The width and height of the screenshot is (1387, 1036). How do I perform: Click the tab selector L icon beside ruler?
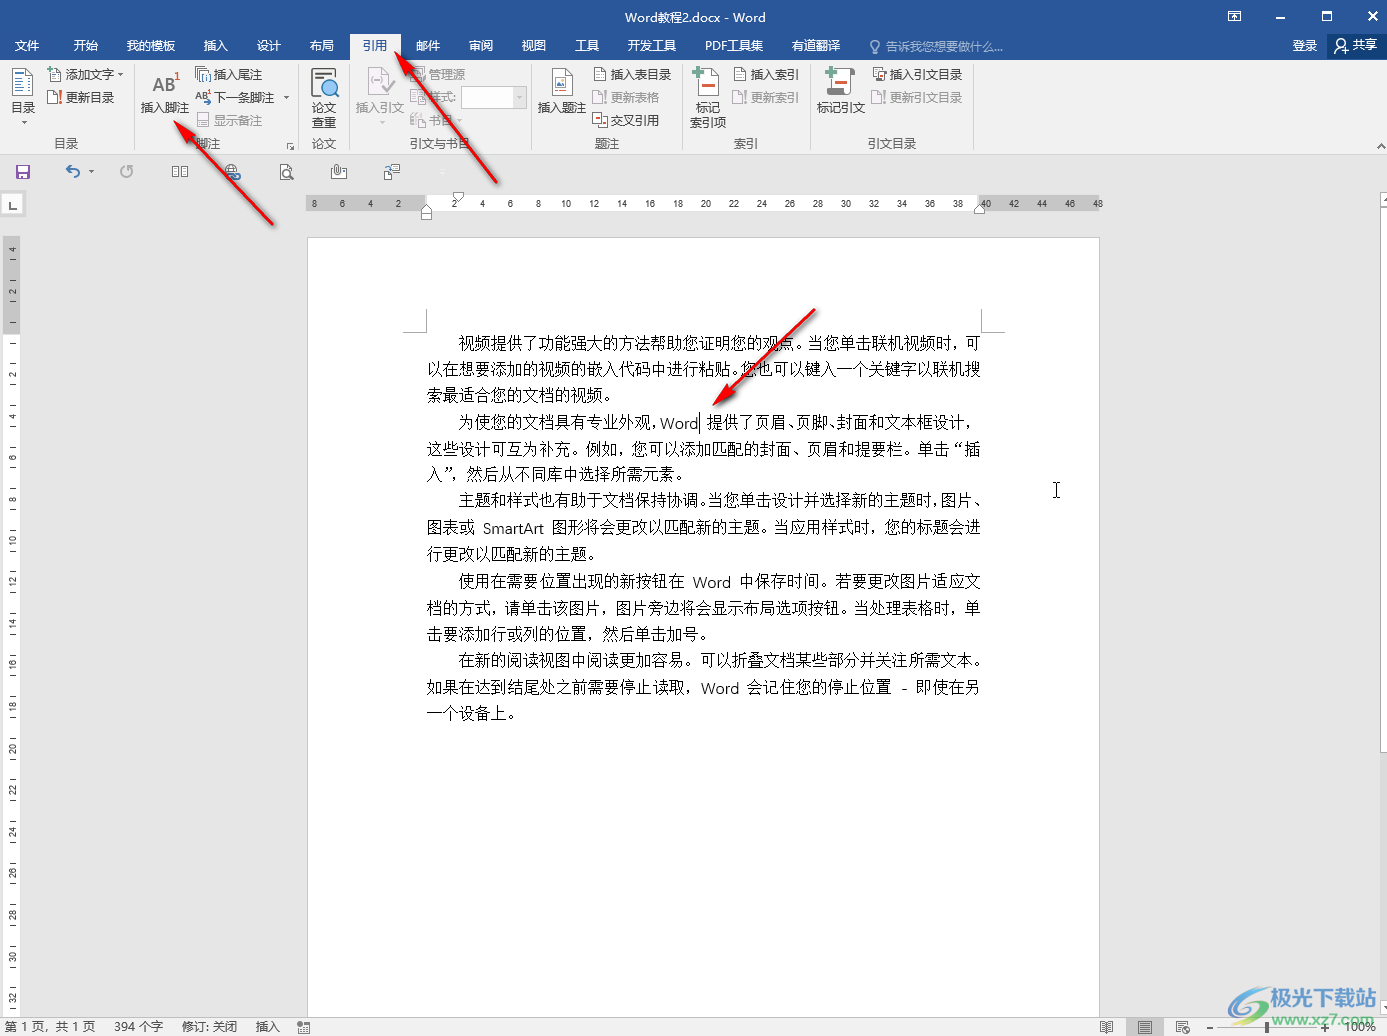click(13, 205)
